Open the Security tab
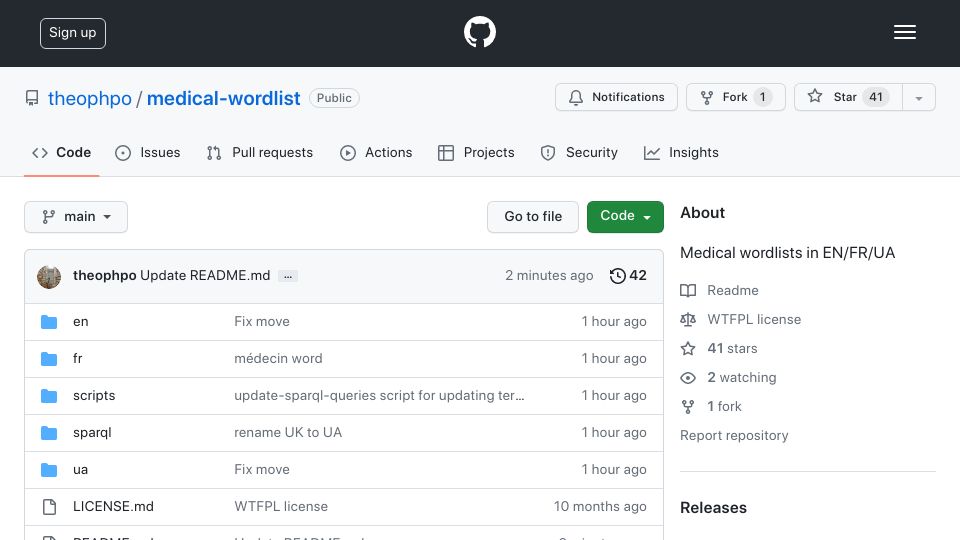This screenshot has width=960, height=540. click(579, 152)
